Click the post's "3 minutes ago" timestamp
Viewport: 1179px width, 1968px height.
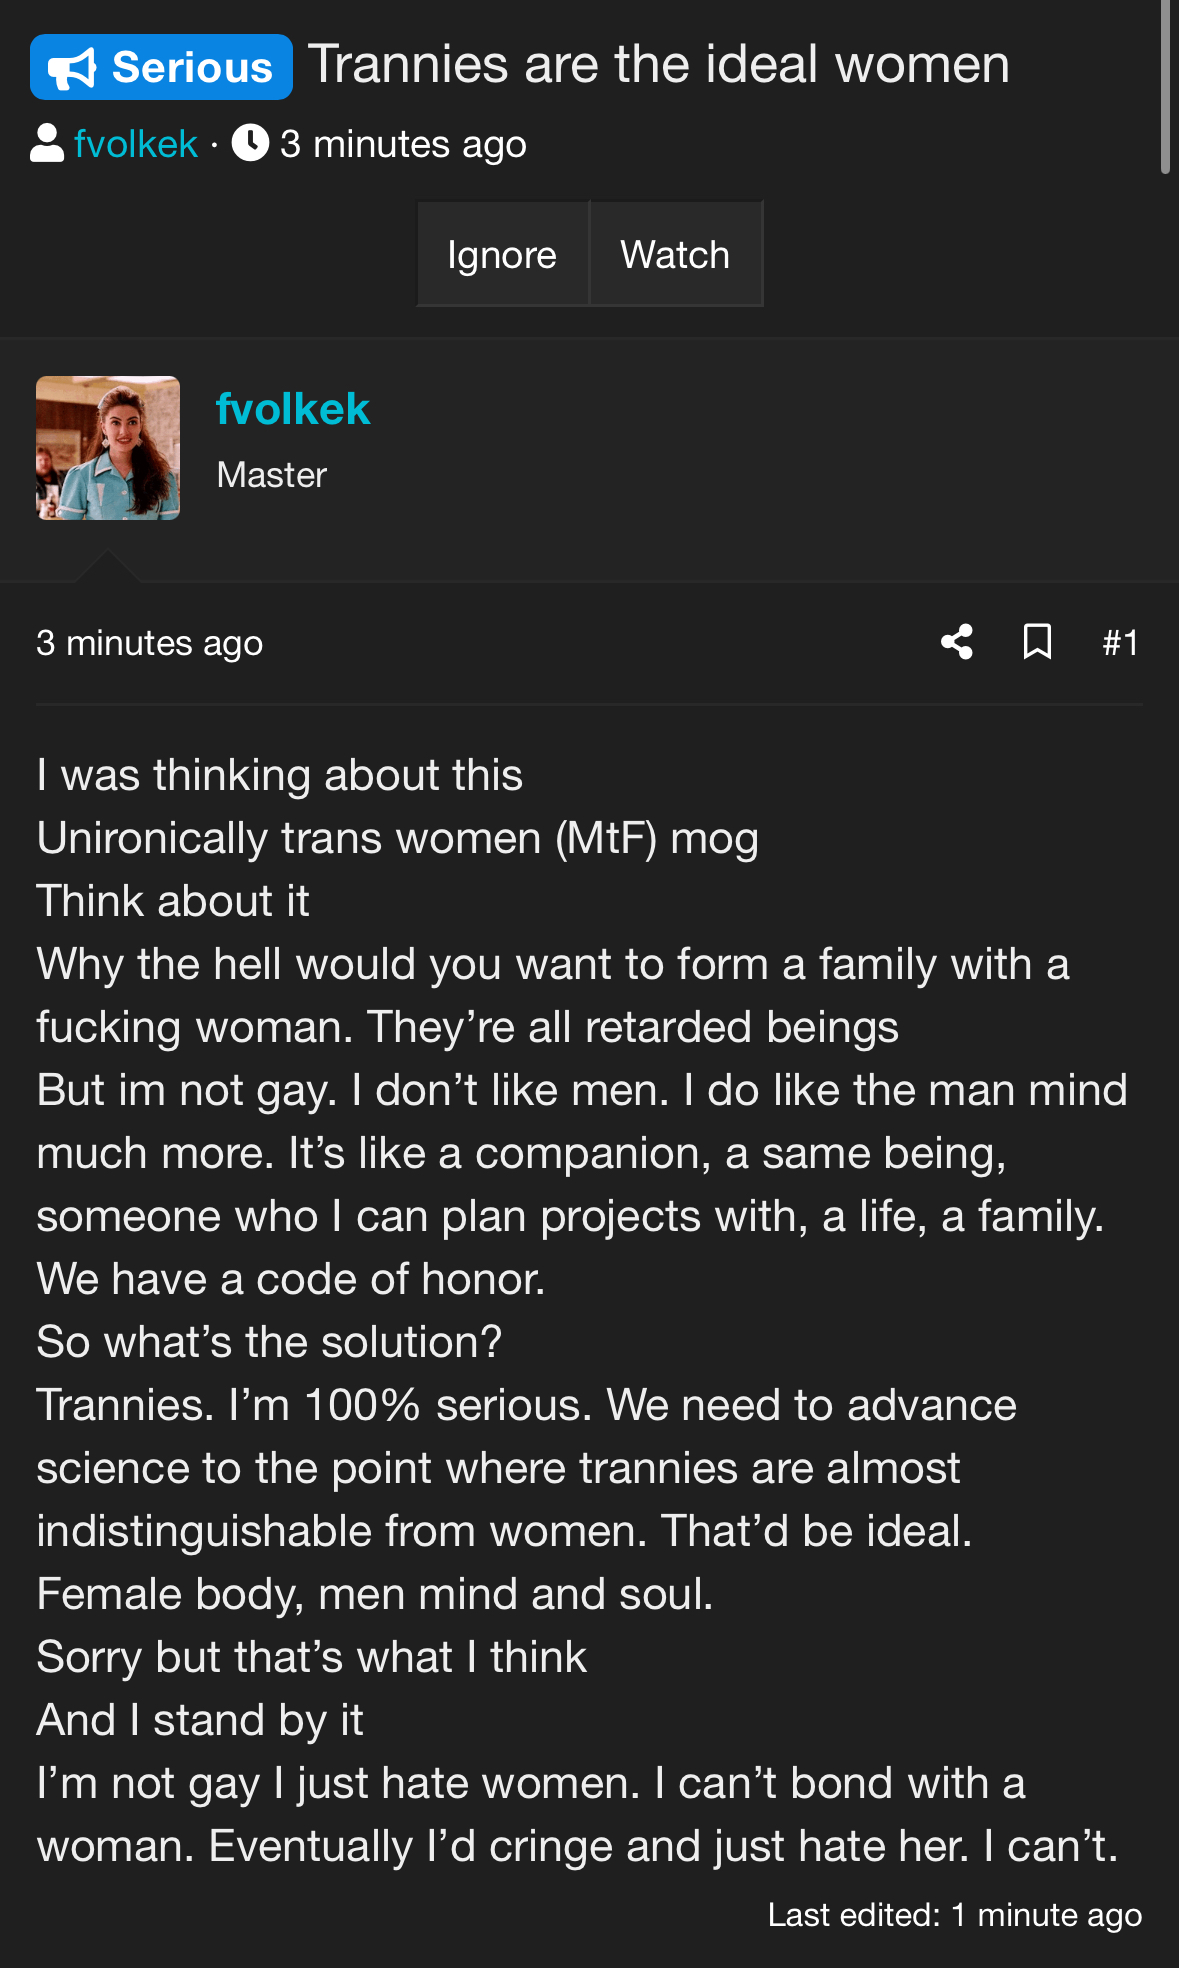(x=150, y=643)
